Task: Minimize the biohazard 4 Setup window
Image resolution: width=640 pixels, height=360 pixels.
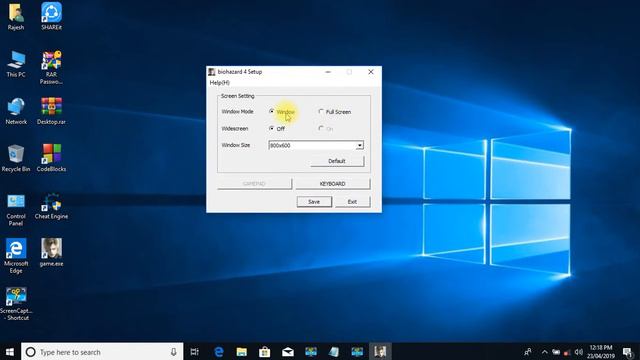Action: tap(328, 72)
